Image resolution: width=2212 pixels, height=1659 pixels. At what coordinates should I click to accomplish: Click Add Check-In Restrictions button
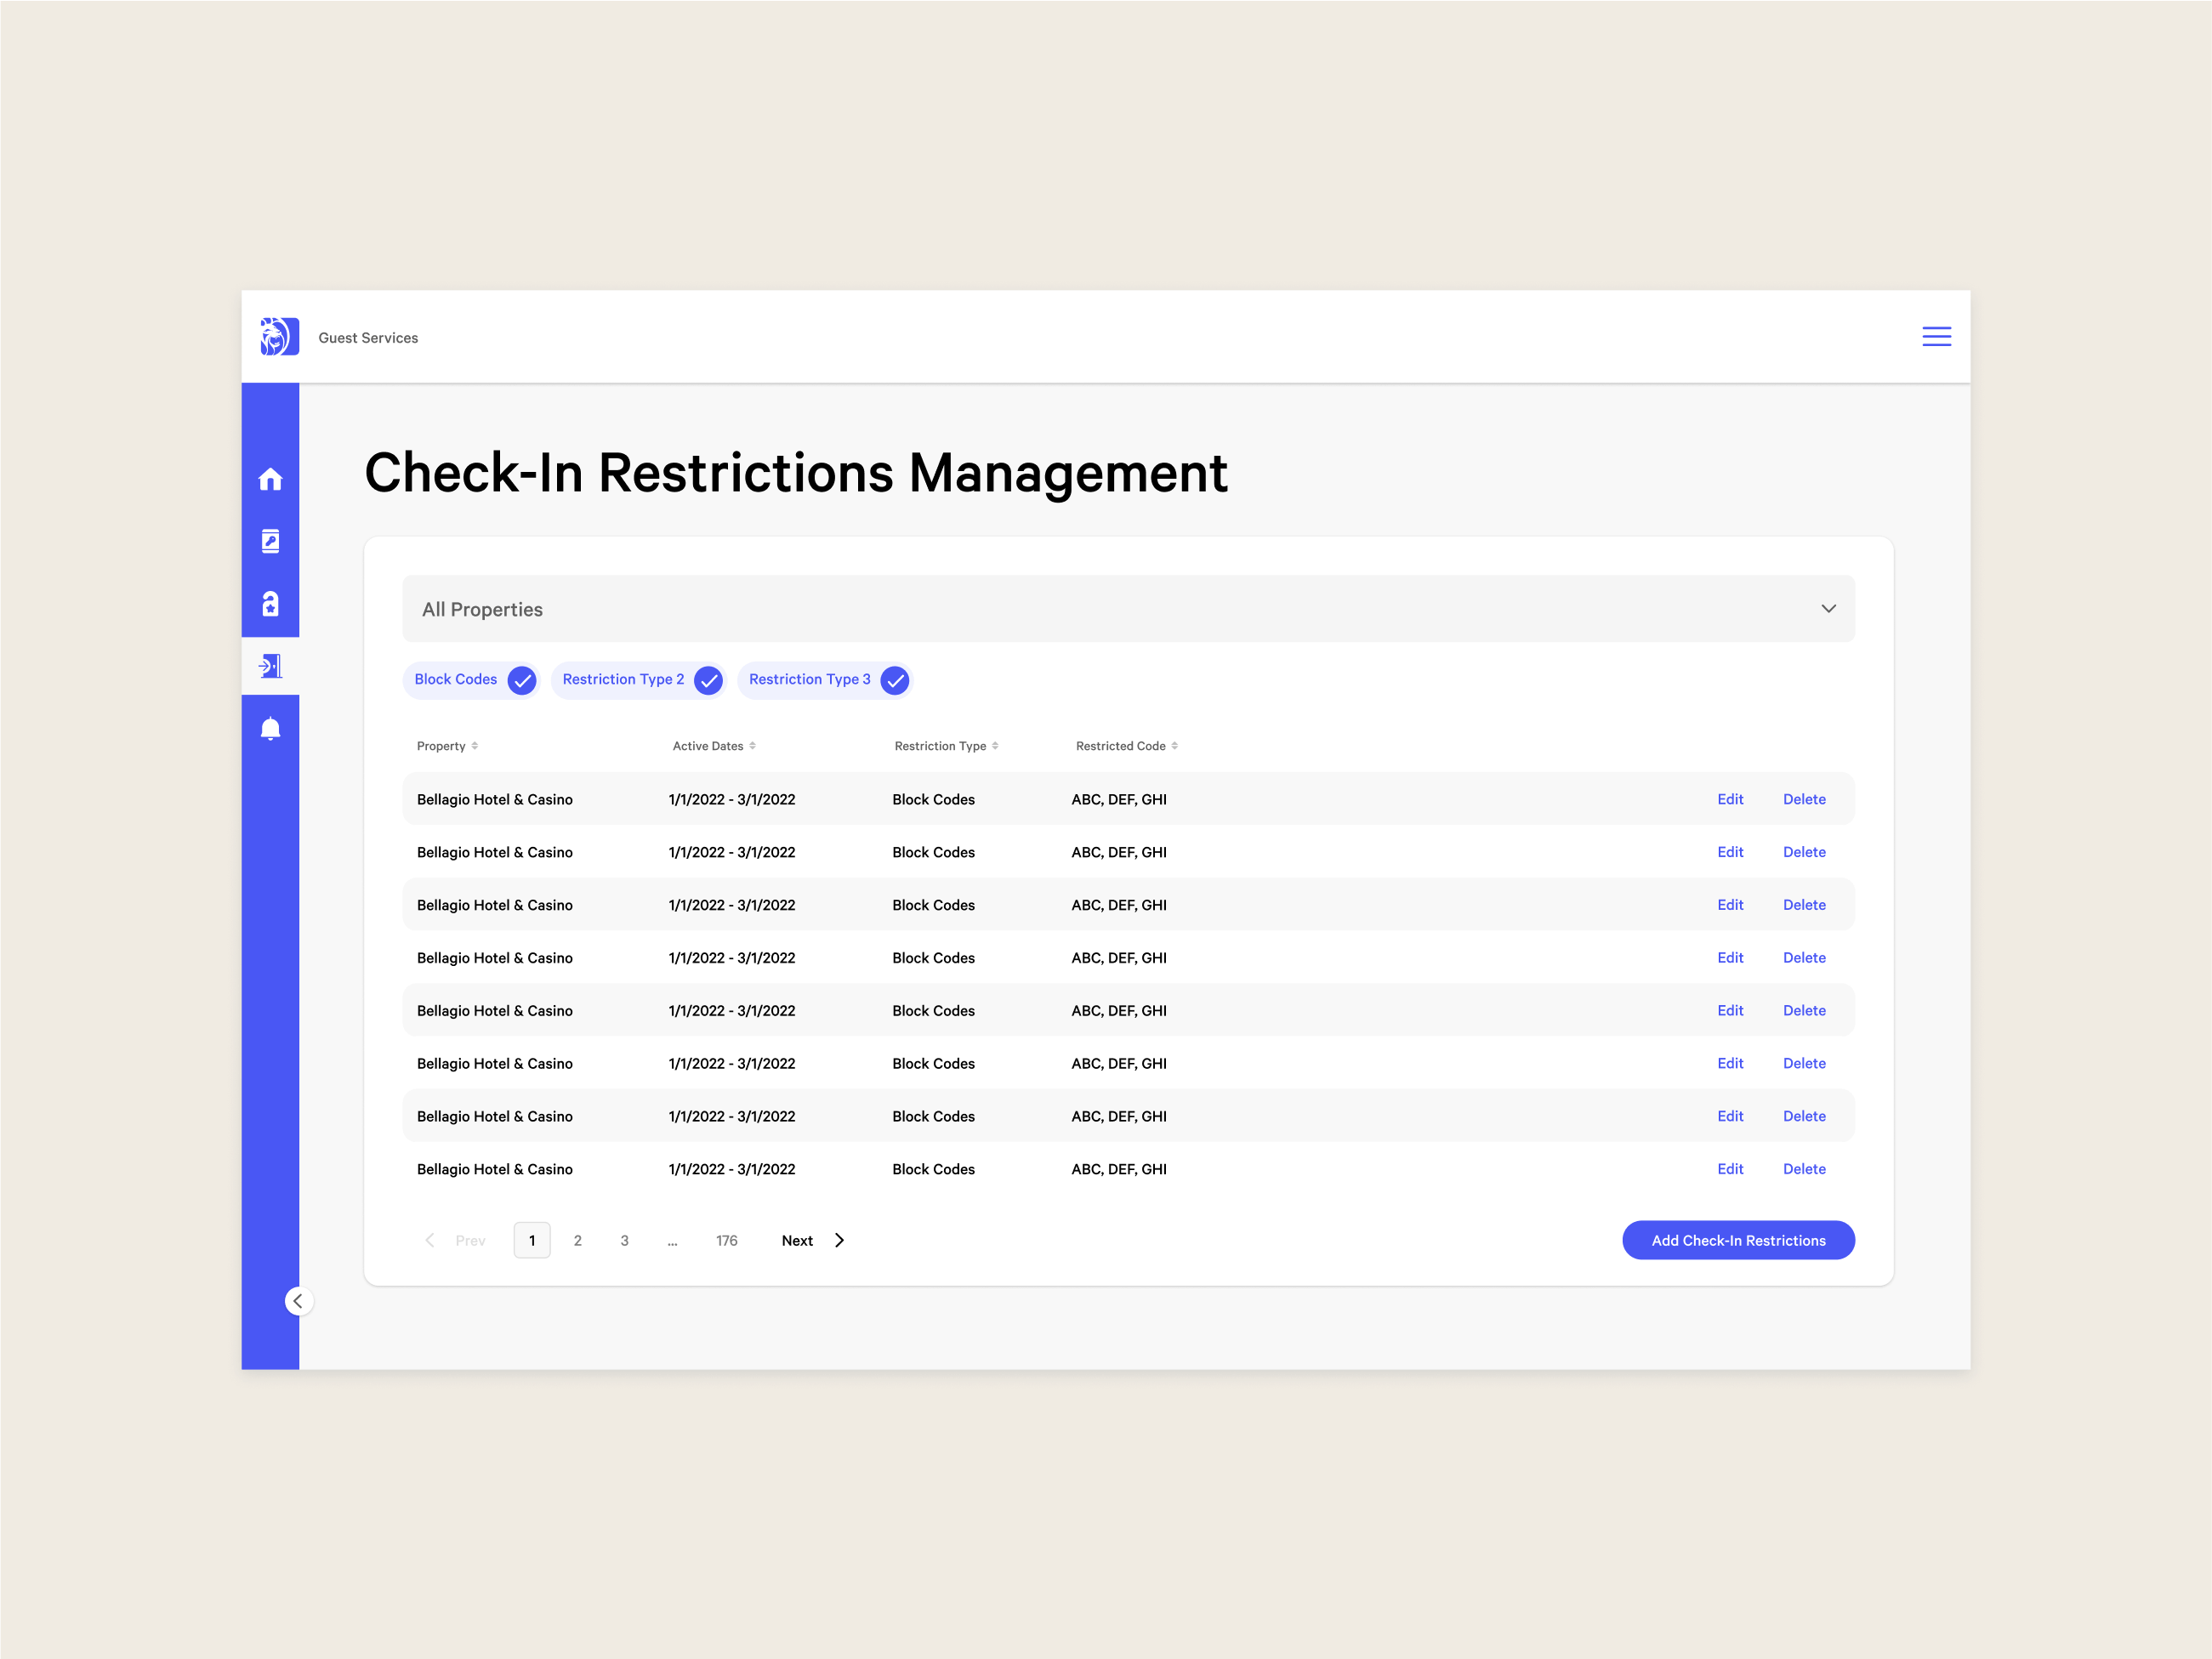1738,1240
